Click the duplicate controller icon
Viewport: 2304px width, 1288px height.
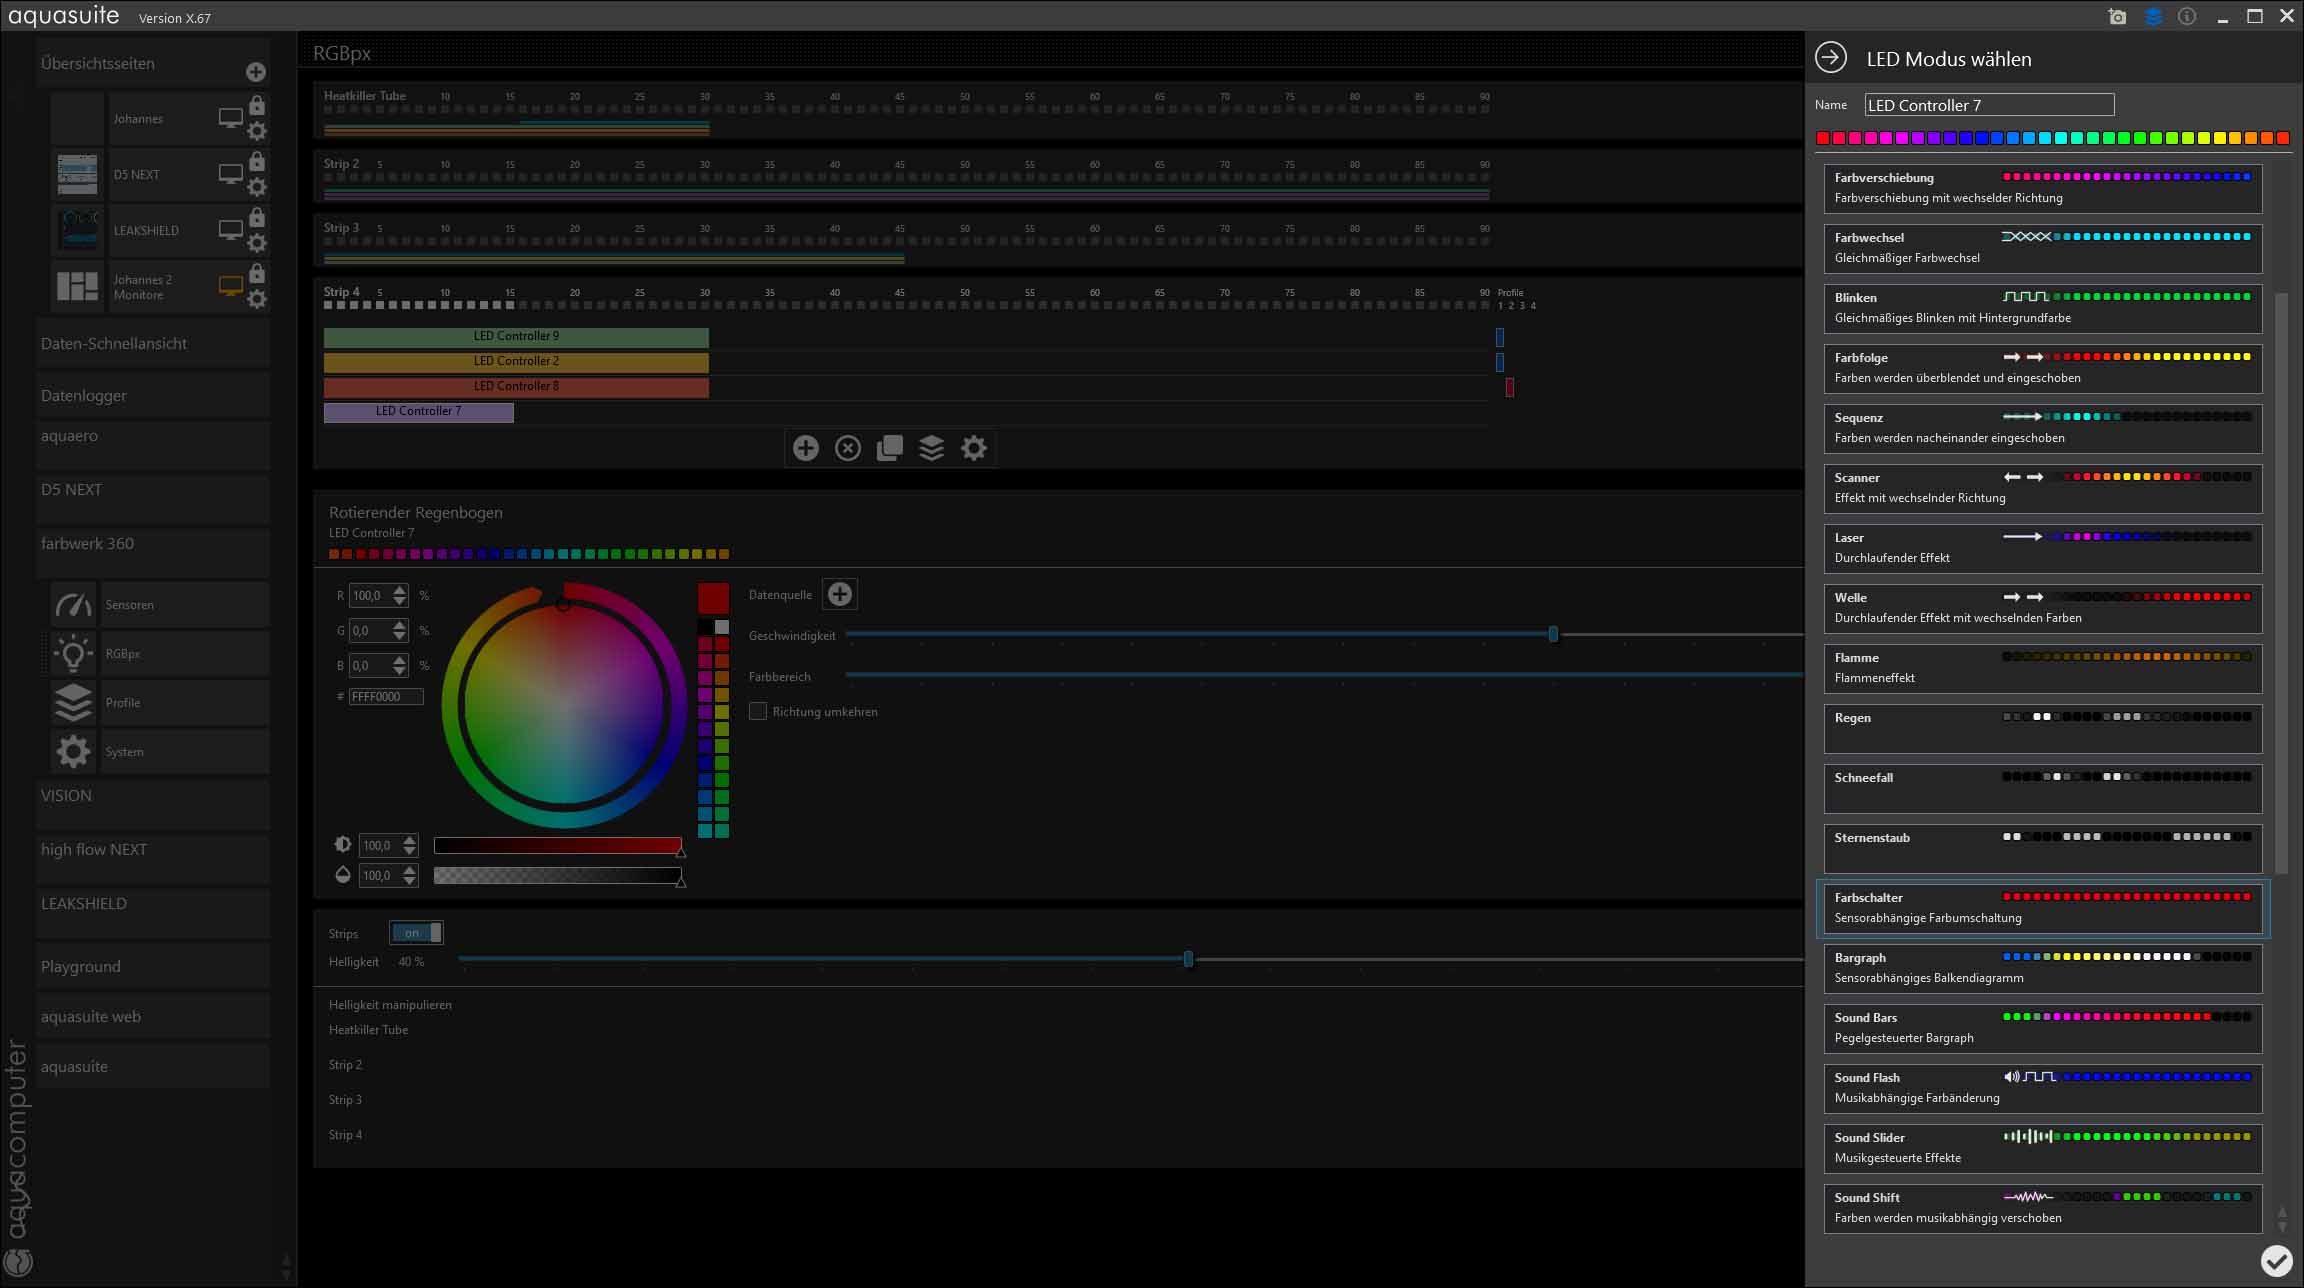(x=890, y=448)
